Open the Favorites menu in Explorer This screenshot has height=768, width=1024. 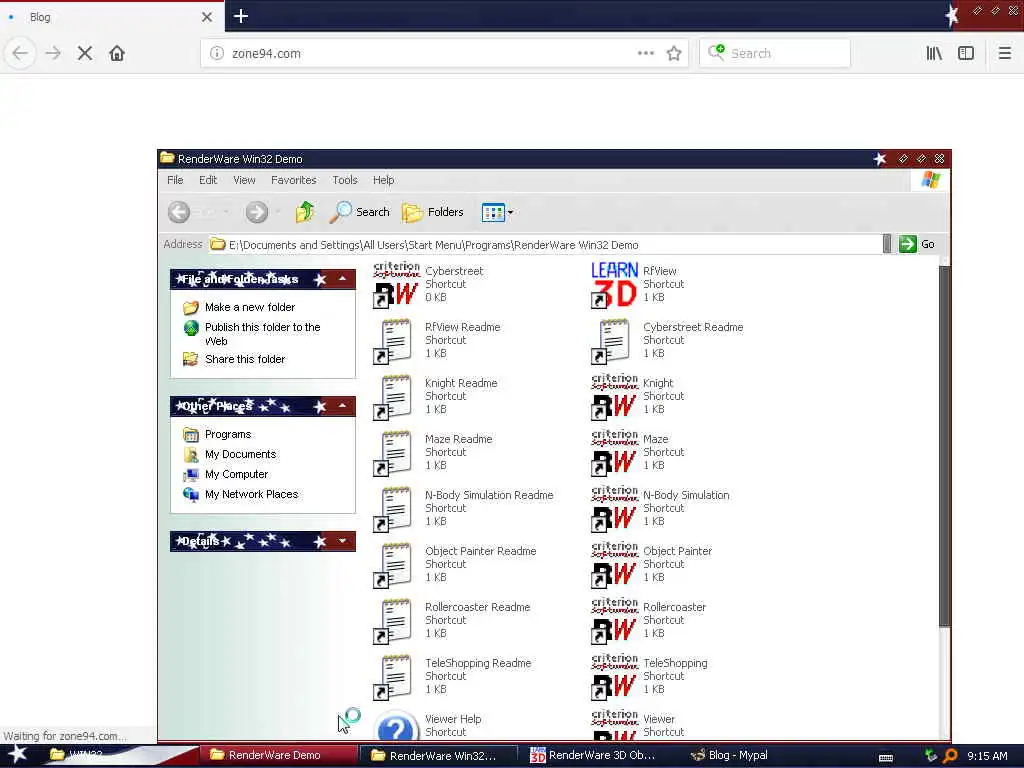294,180
